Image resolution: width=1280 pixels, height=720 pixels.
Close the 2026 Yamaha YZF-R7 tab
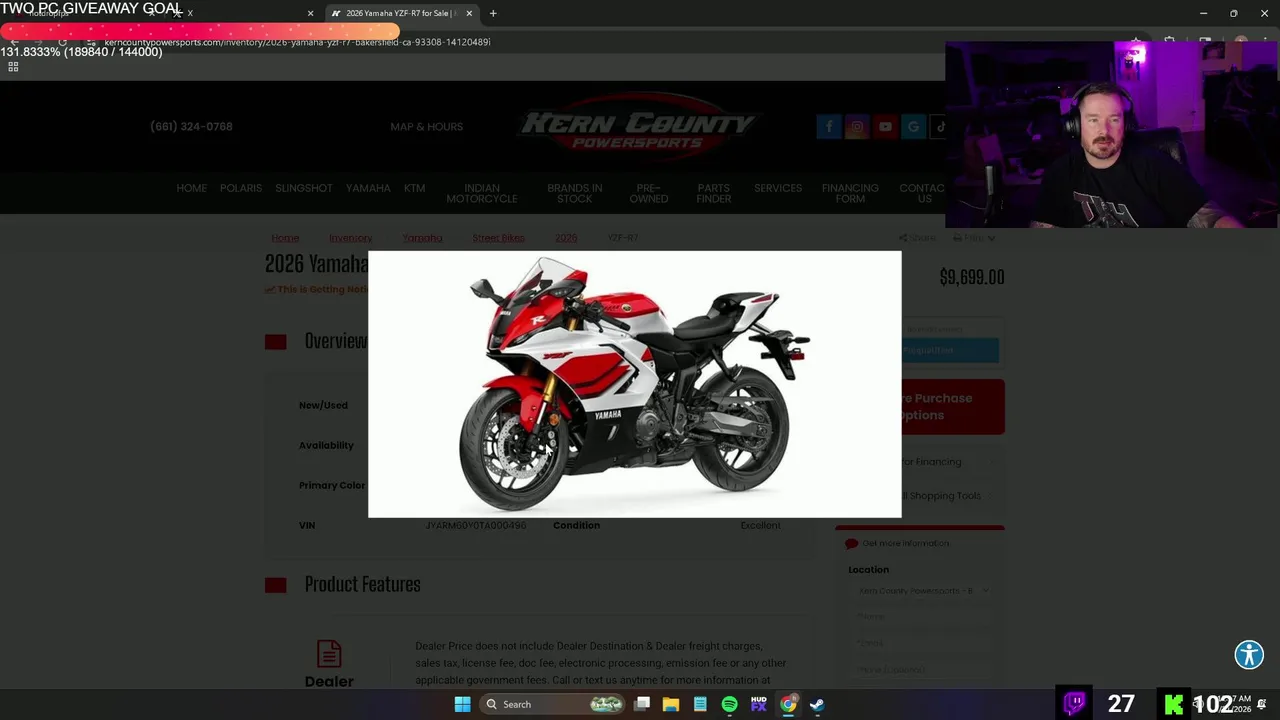point(469,13)
